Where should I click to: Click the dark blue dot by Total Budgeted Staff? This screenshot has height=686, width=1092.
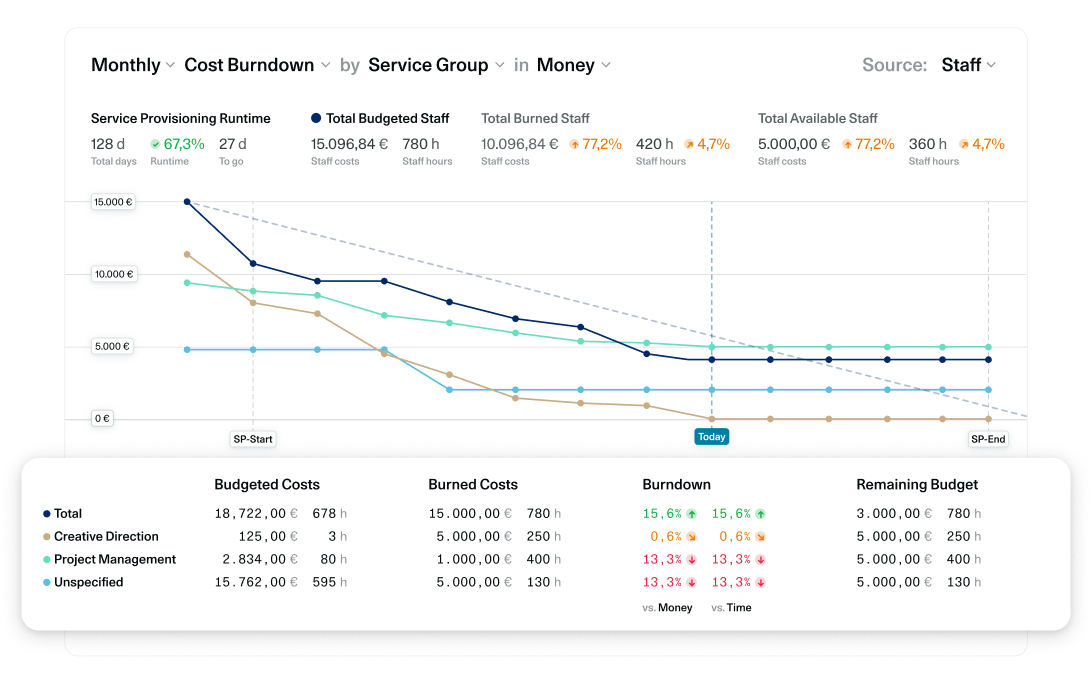[x=316, y=118]
